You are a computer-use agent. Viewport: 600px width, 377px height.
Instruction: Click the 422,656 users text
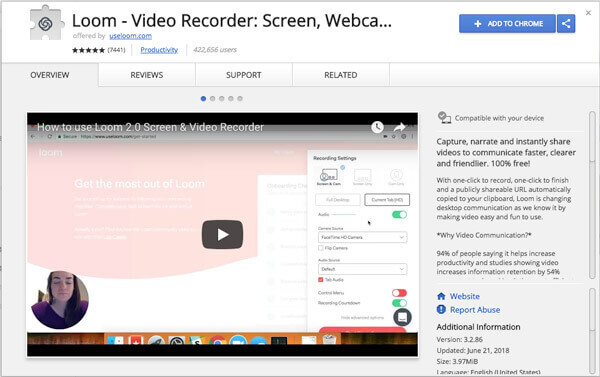(215, 50)
